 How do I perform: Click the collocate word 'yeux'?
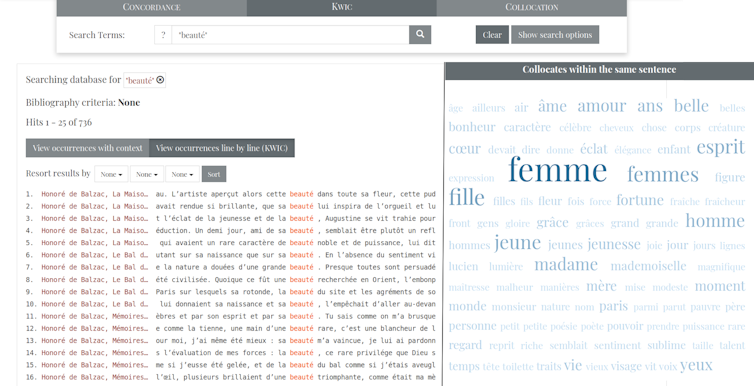click(x=696, y=366)
